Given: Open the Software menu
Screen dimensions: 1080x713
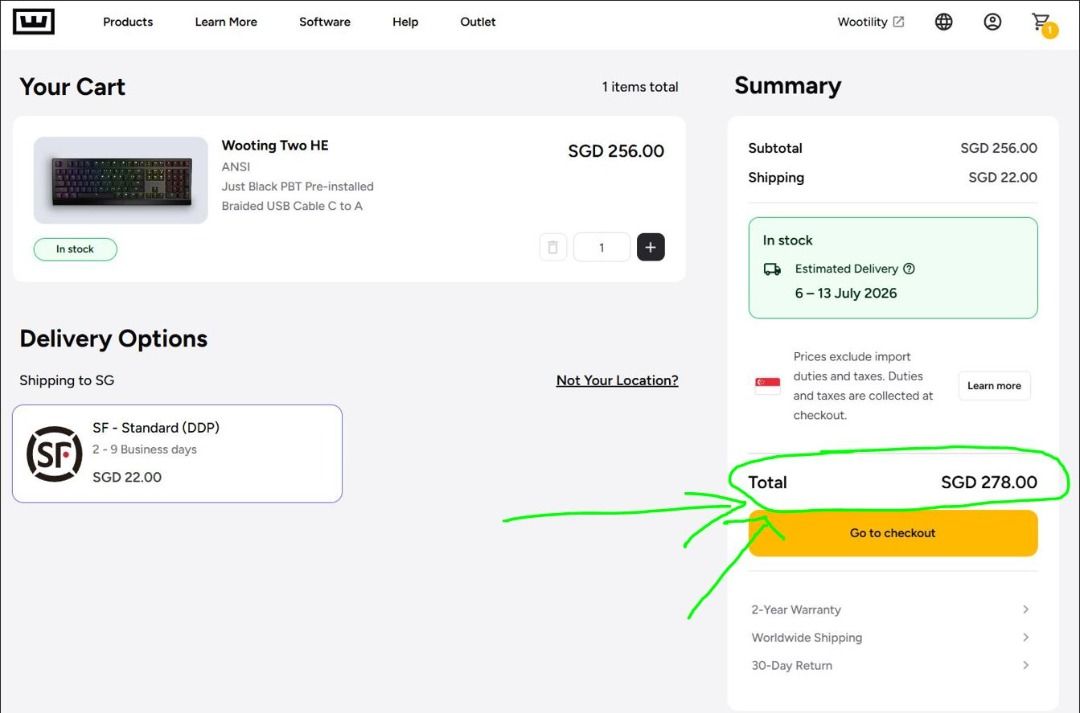Looking at the screenshot, I should pyautogui.click(x=324, y=22).
